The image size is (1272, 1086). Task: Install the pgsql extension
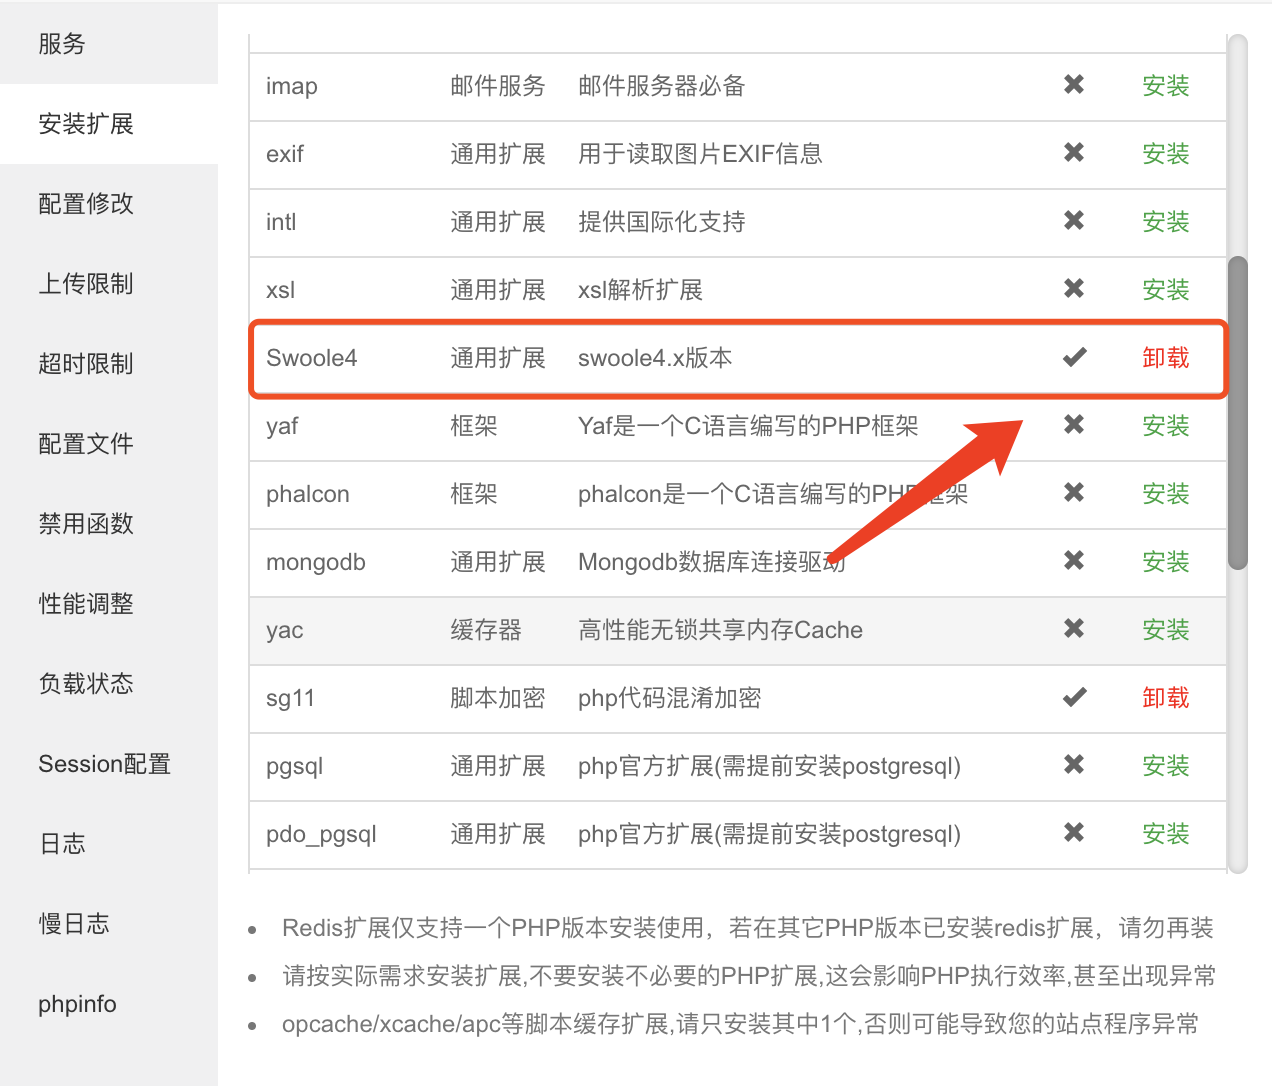point(1166,765)
